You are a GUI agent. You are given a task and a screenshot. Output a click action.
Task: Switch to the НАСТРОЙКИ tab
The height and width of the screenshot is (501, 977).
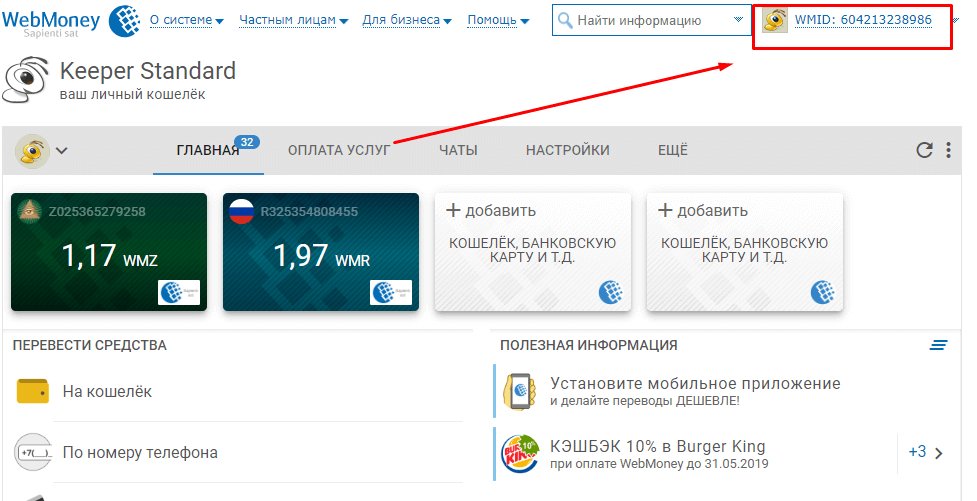[568, 150]
